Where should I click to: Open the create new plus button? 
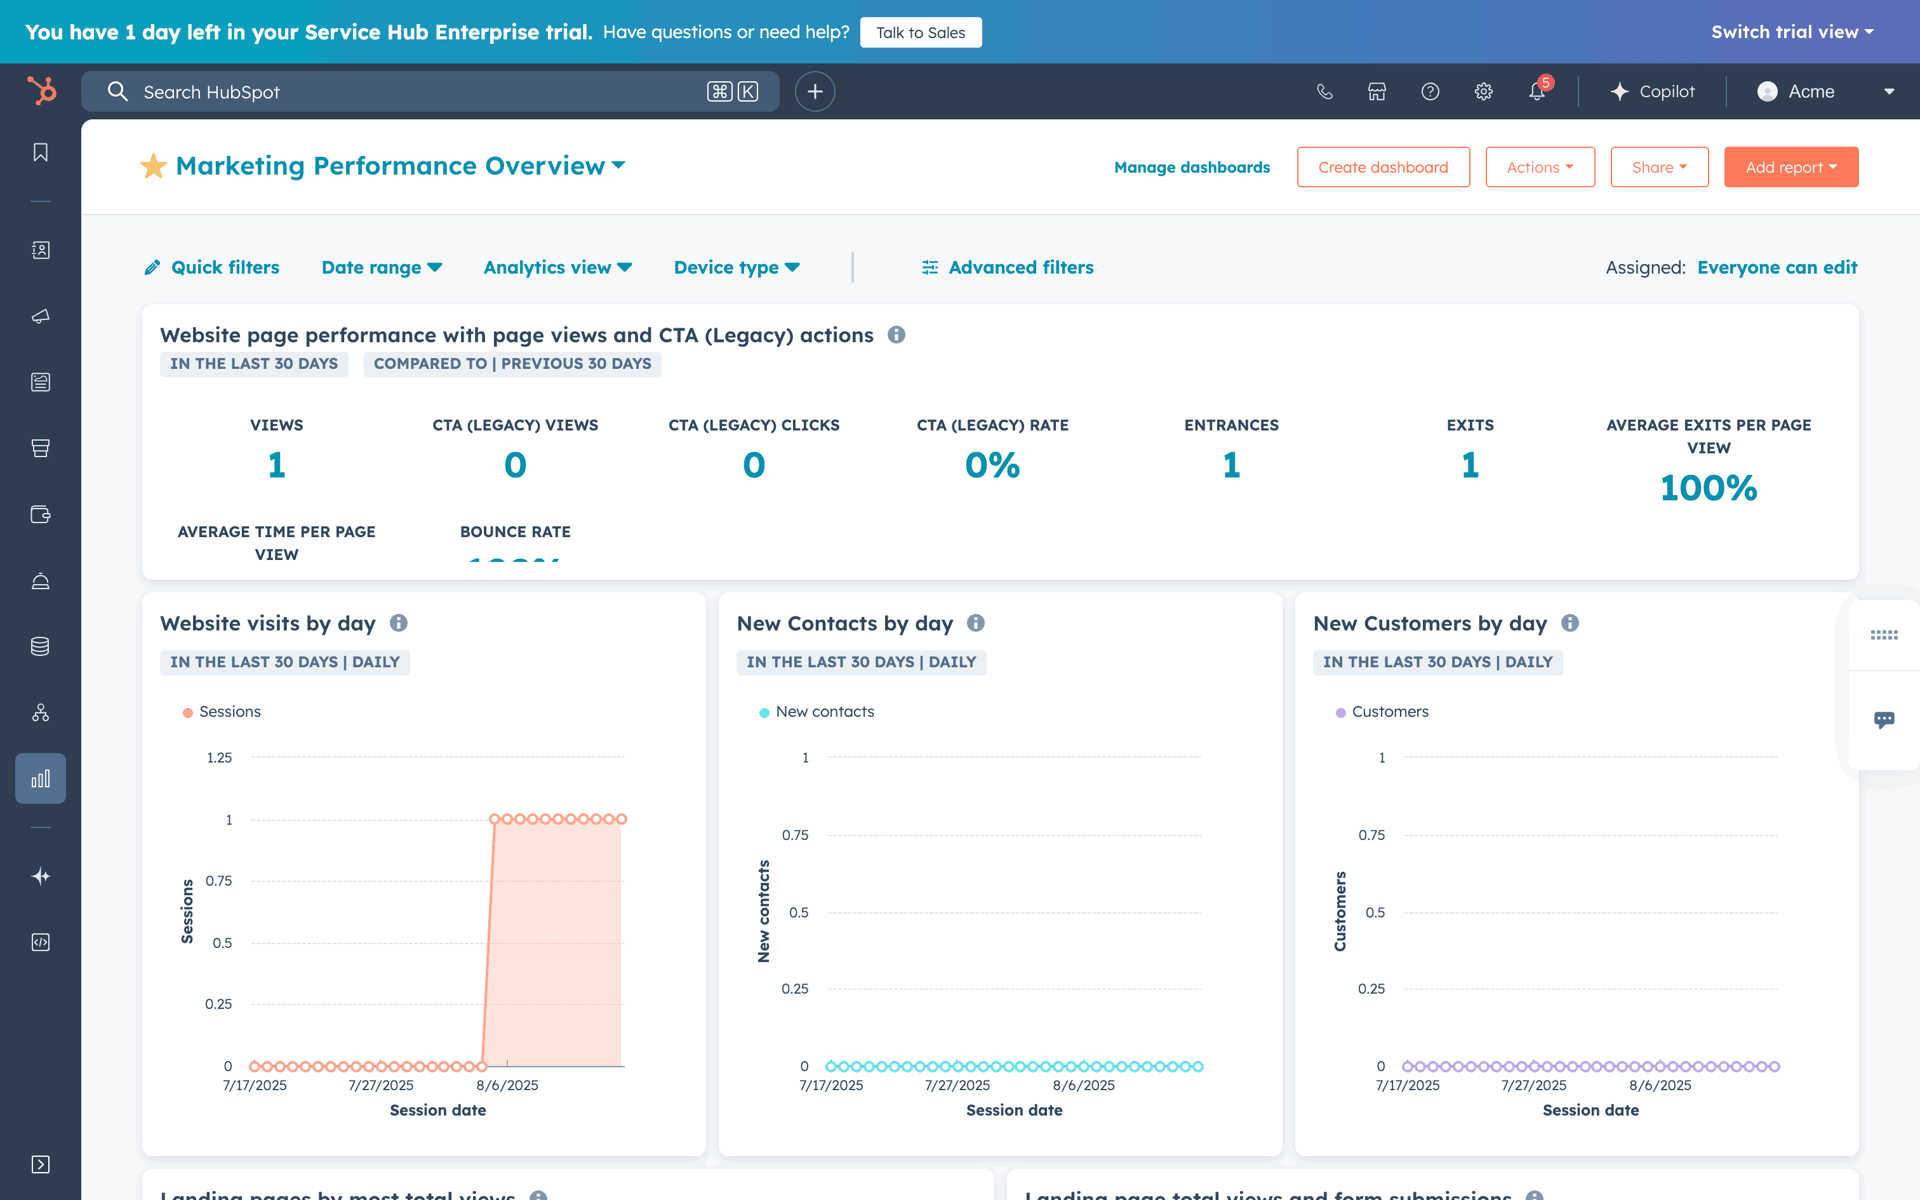pyautogui.click(x=815, y=92)
